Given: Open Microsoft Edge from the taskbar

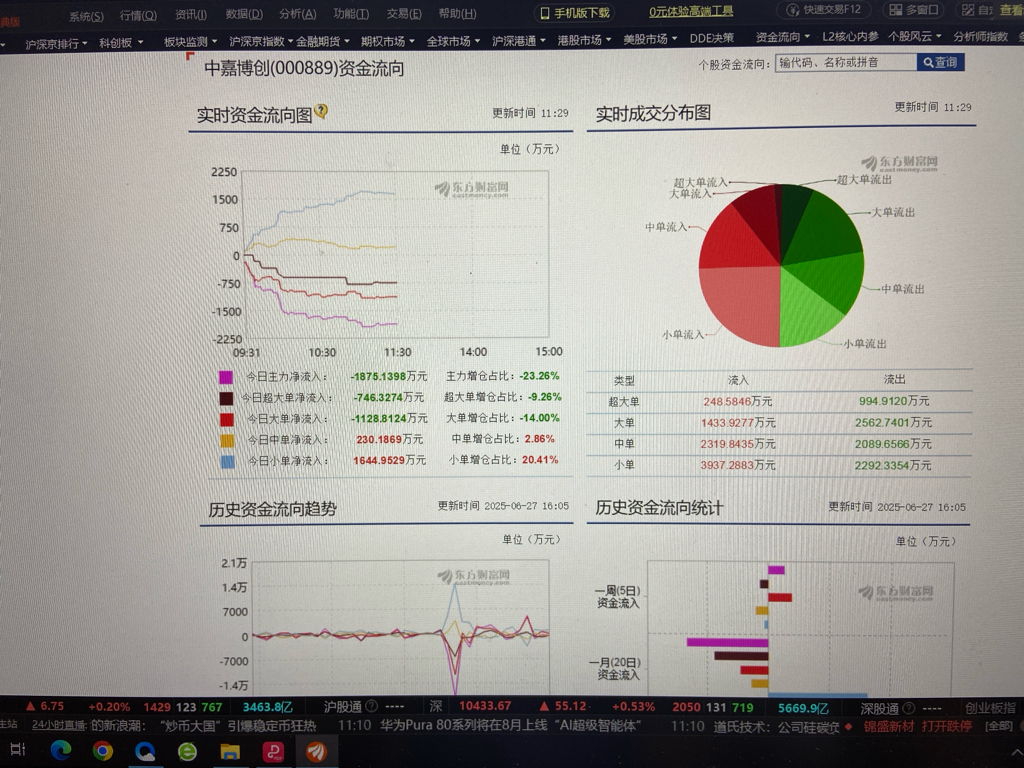Looking at the screenshot, I should pyautogui.click(x=60, y=750).
